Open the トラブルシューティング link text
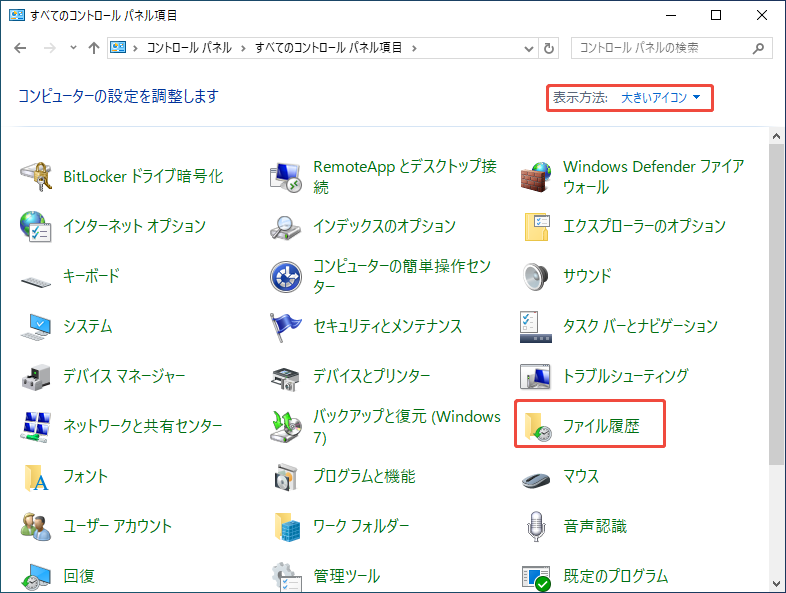The height and width of the screenshot is (593, 786). (x=626, y=376)
